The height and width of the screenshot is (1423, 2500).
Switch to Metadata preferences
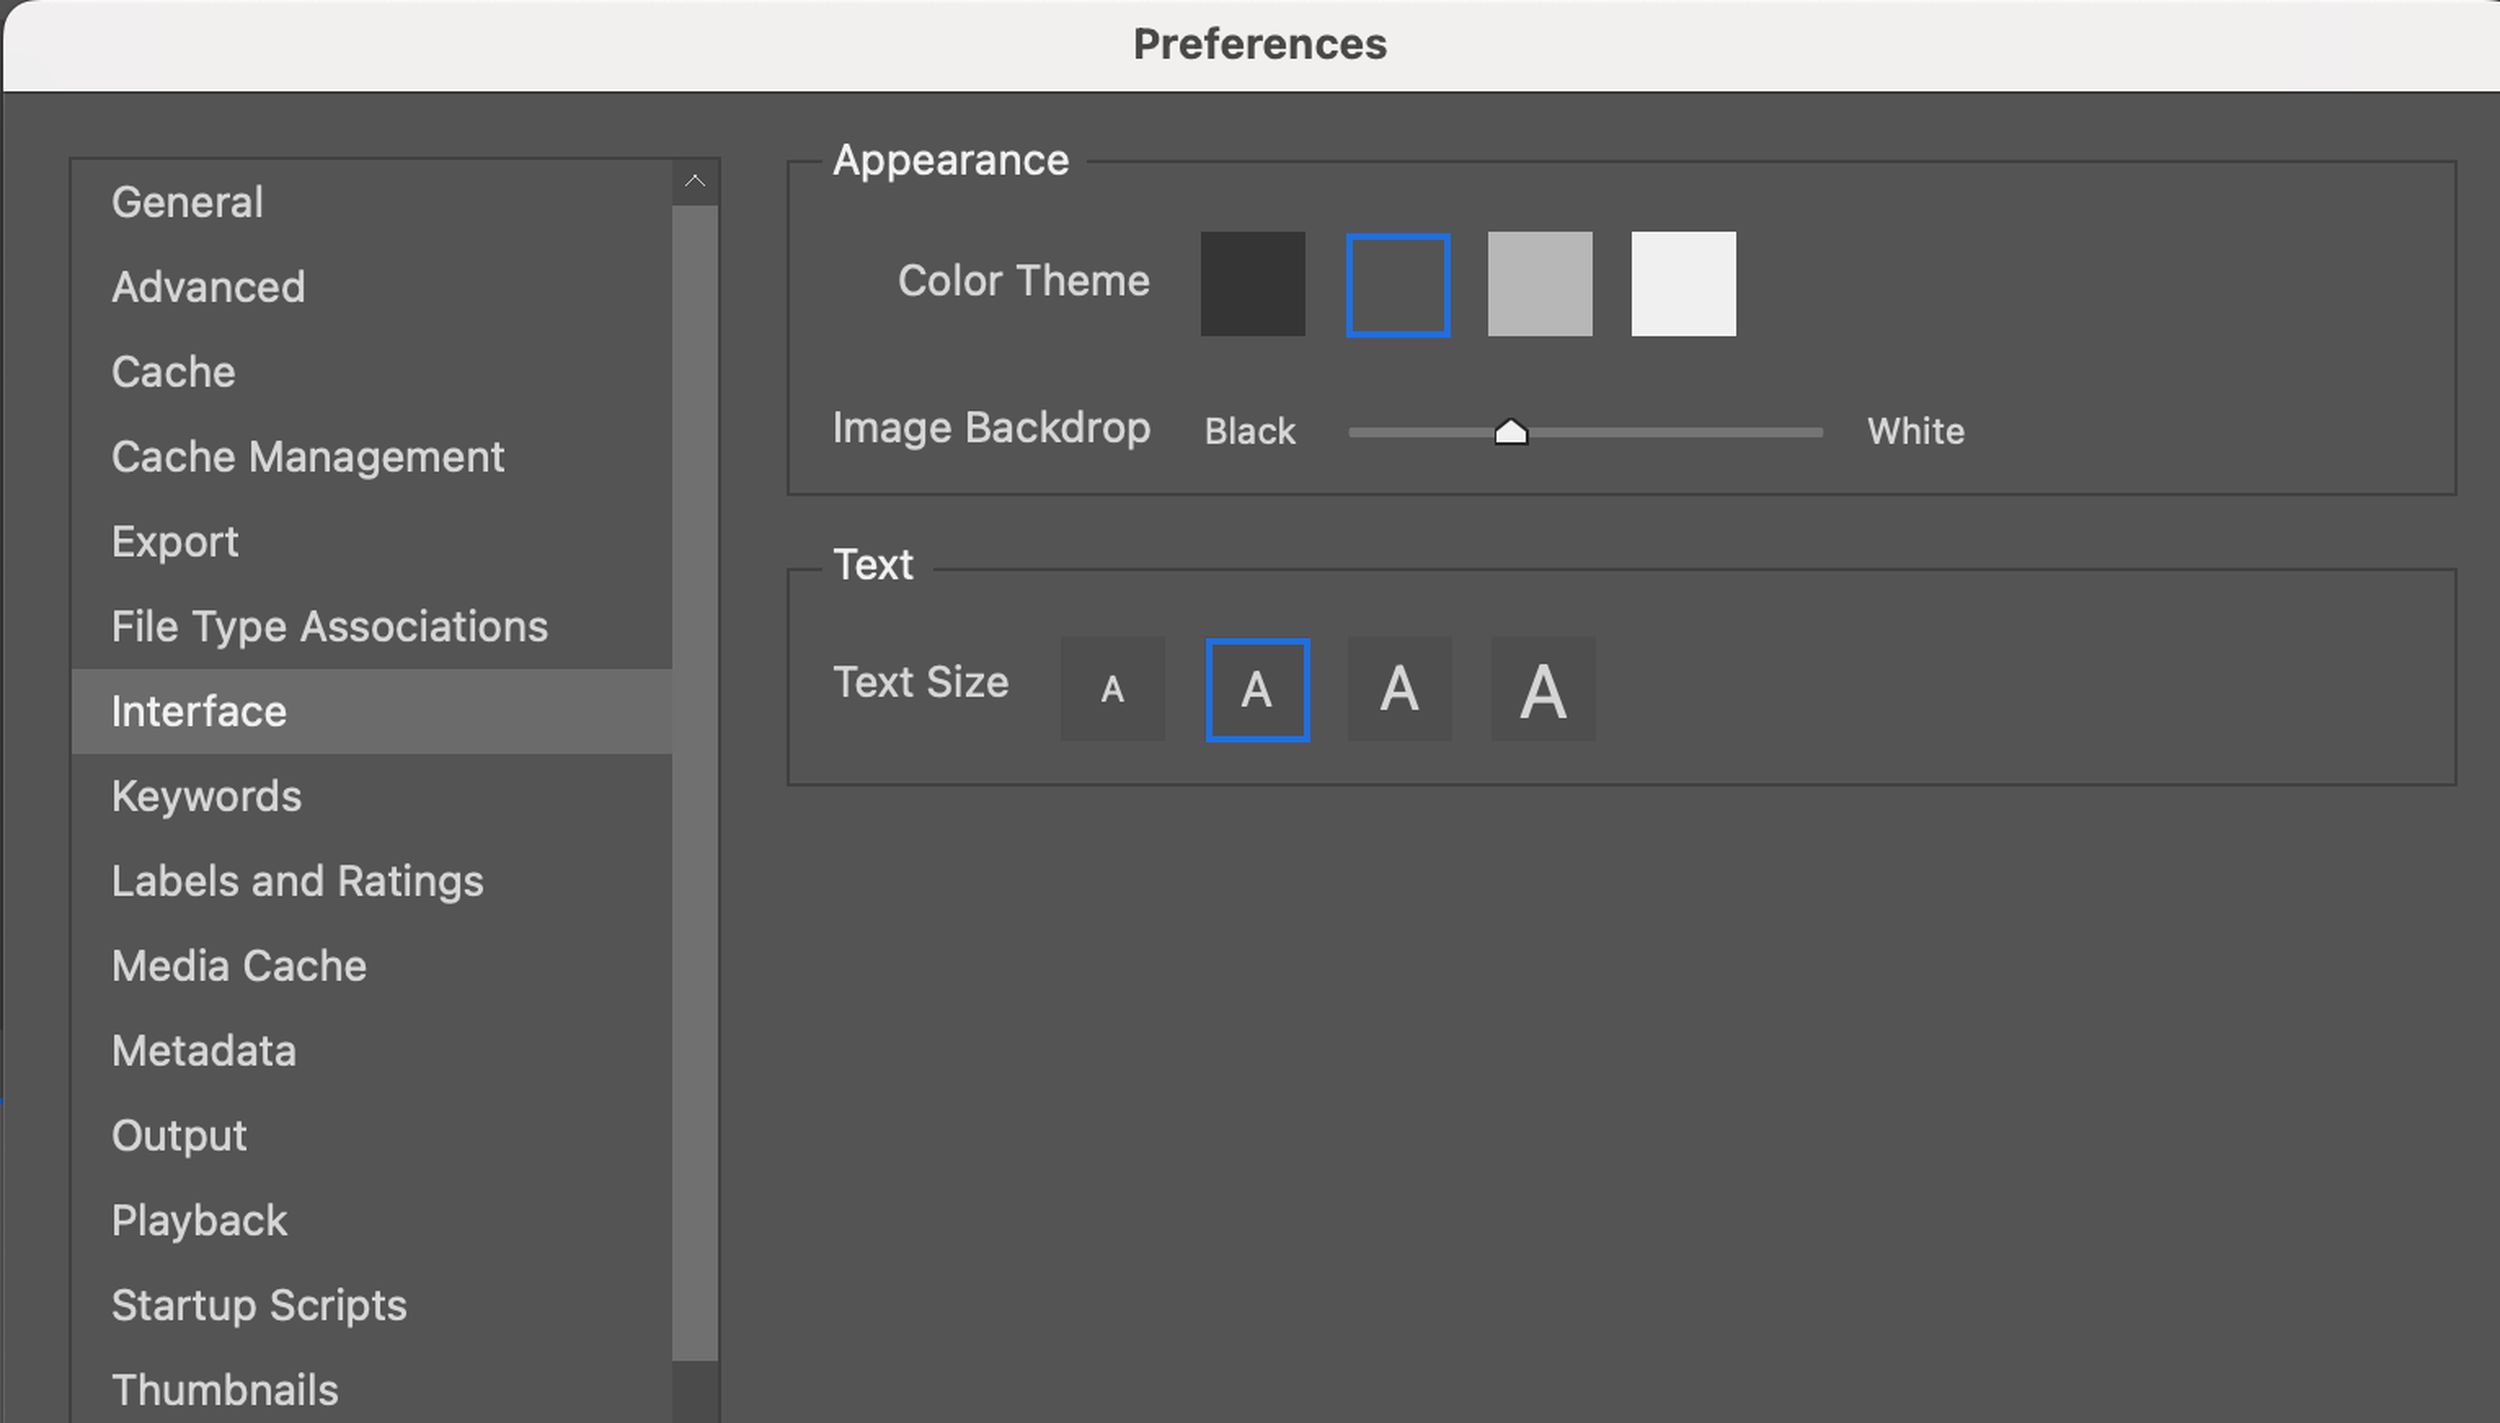tap(204, 1051)
